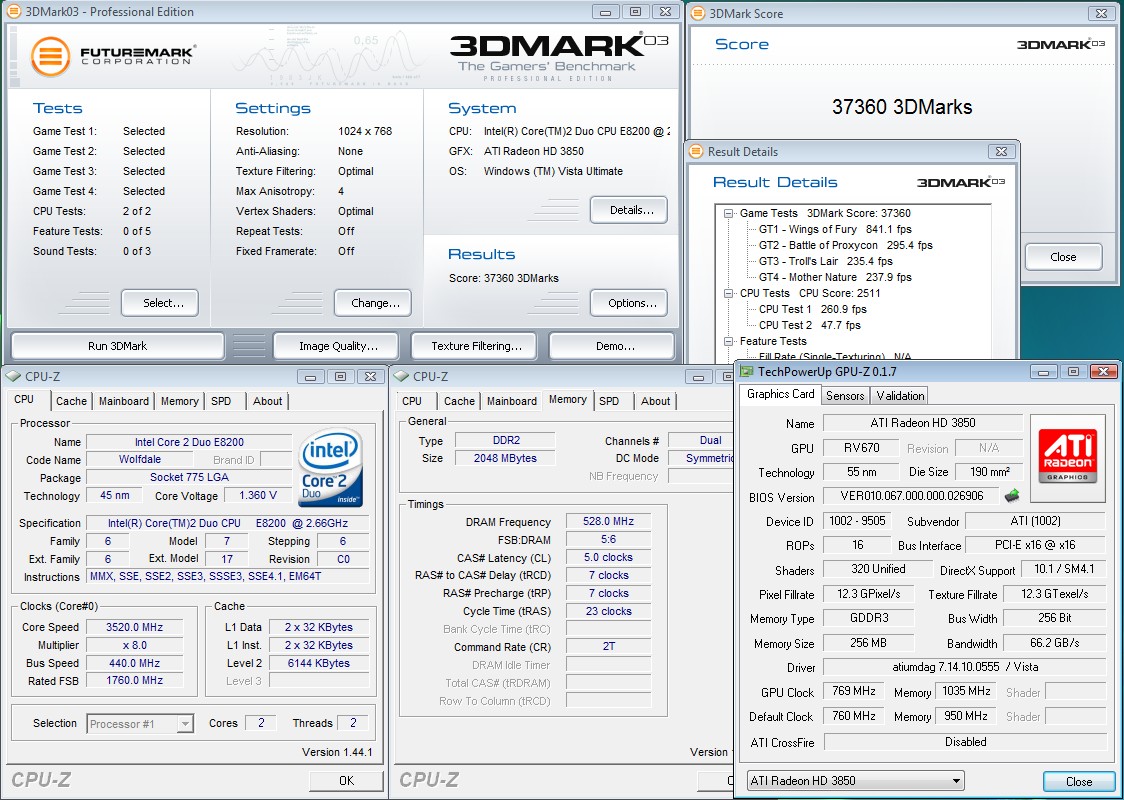Switch to CPU tab in memory CPU-Z window

pos(412,401)
